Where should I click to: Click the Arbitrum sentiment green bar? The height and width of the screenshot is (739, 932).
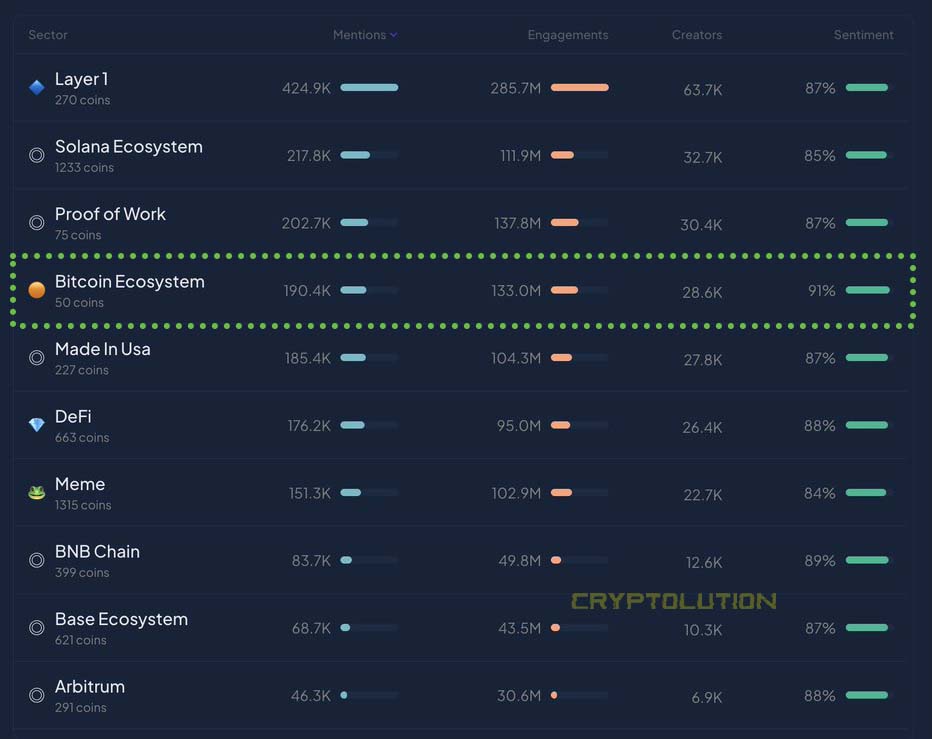coord(867,695)
